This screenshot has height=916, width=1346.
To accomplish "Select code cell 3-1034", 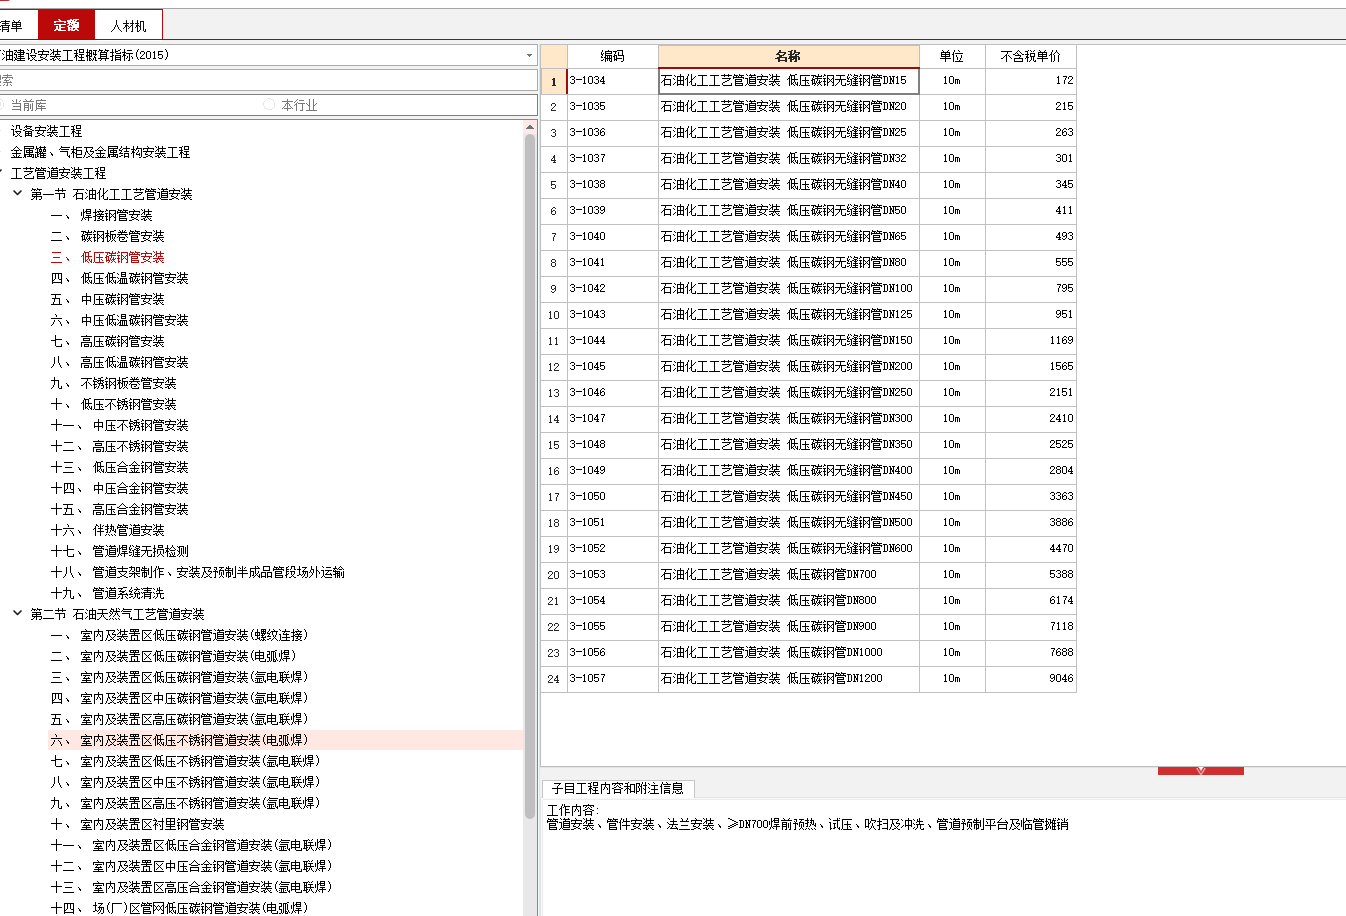I will tap(612, 80).
